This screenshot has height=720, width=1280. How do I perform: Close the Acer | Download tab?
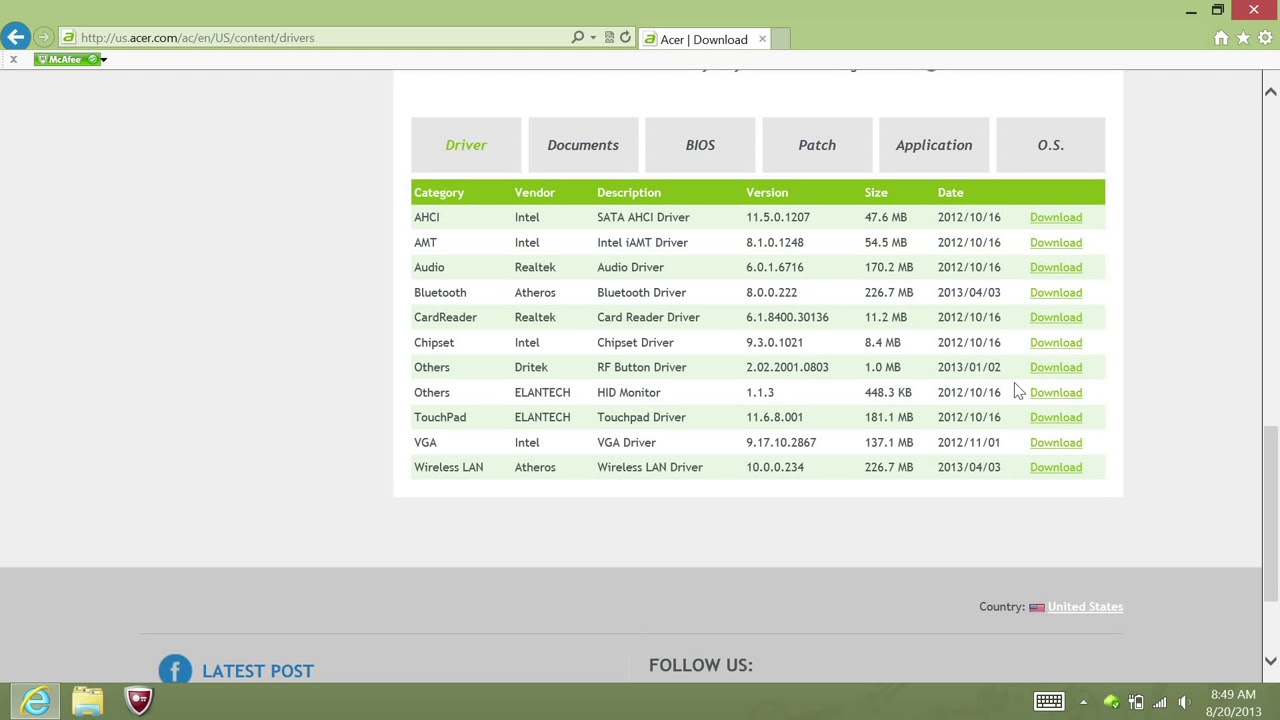tap(762, 39)
